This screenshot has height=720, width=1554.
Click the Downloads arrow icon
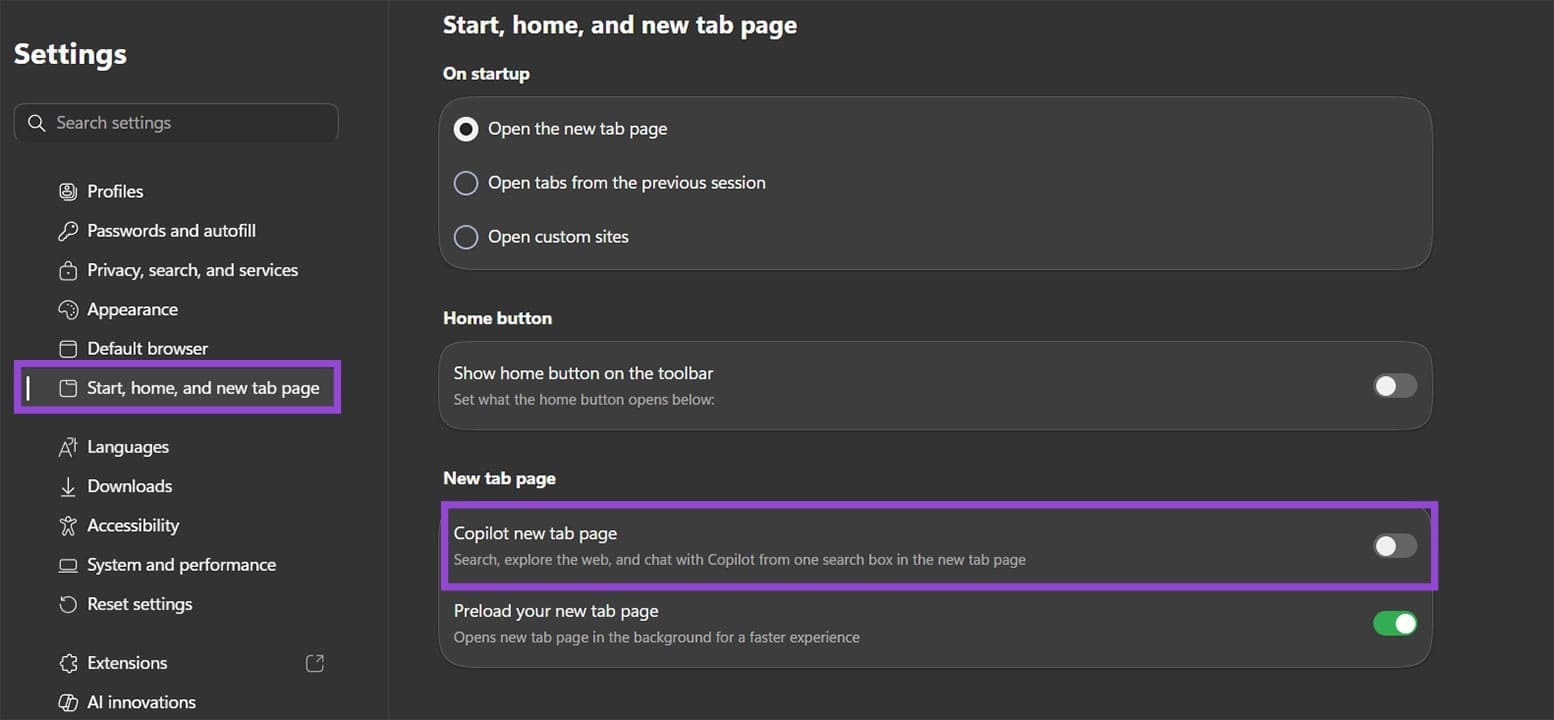67,486
